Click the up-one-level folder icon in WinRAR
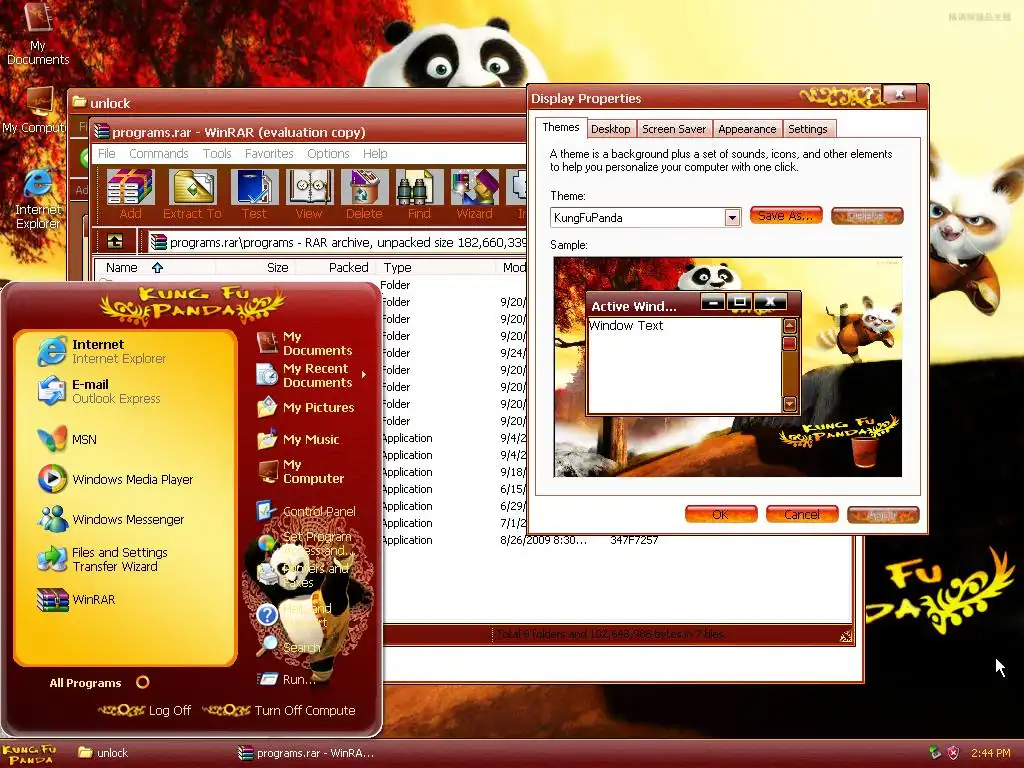Screen dimensions: 1024x768 pyautogui.click(x=115, y=242)
